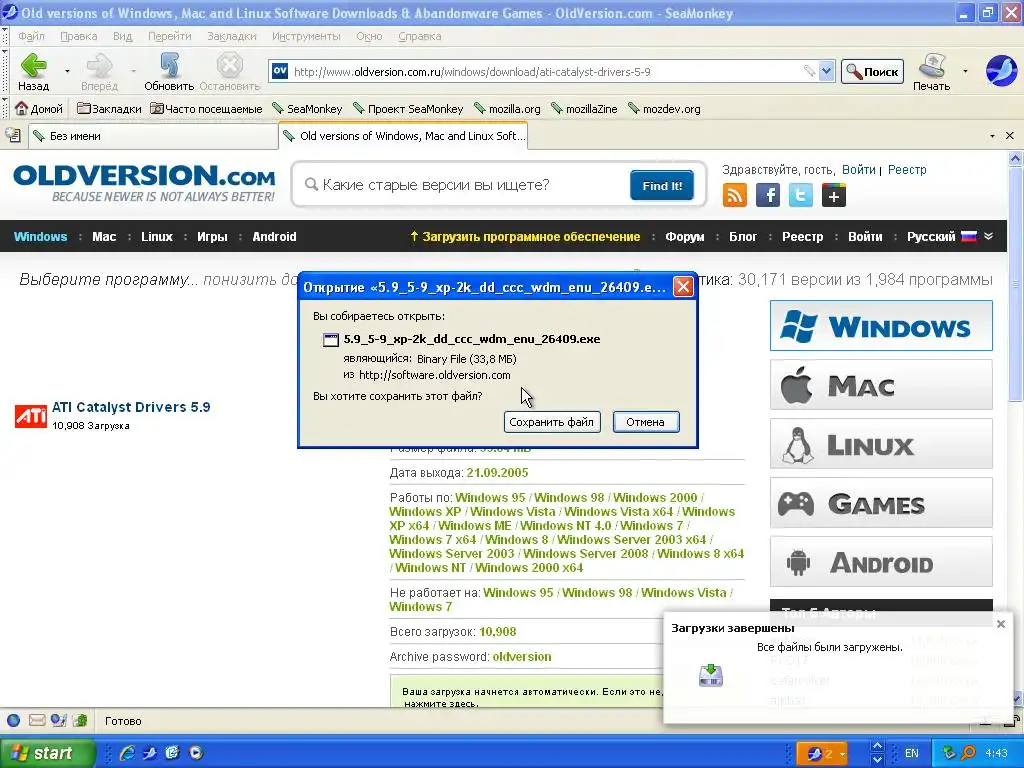This screenshot has width=1024, height=768.
Task: Open the Facebook icon on OldVersion header
Action: click(768, 195)
